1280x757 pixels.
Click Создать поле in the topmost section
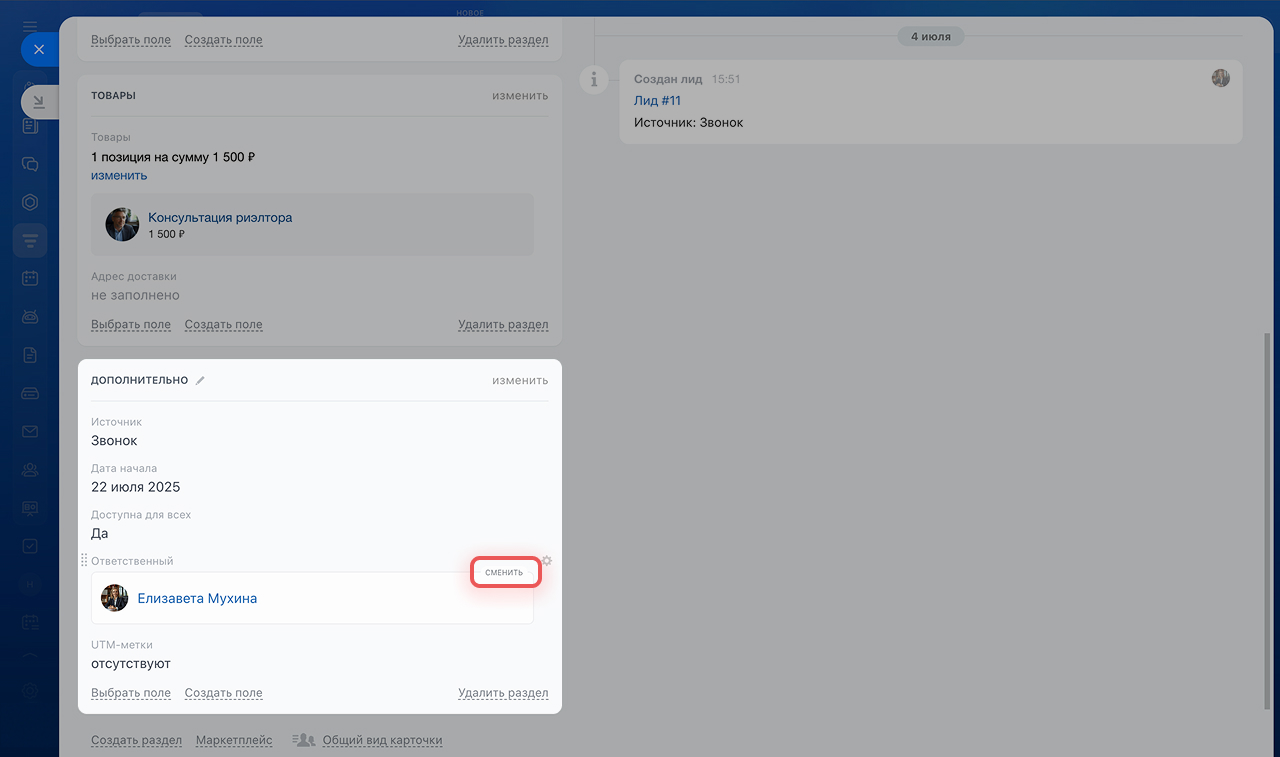click(224, 40)
